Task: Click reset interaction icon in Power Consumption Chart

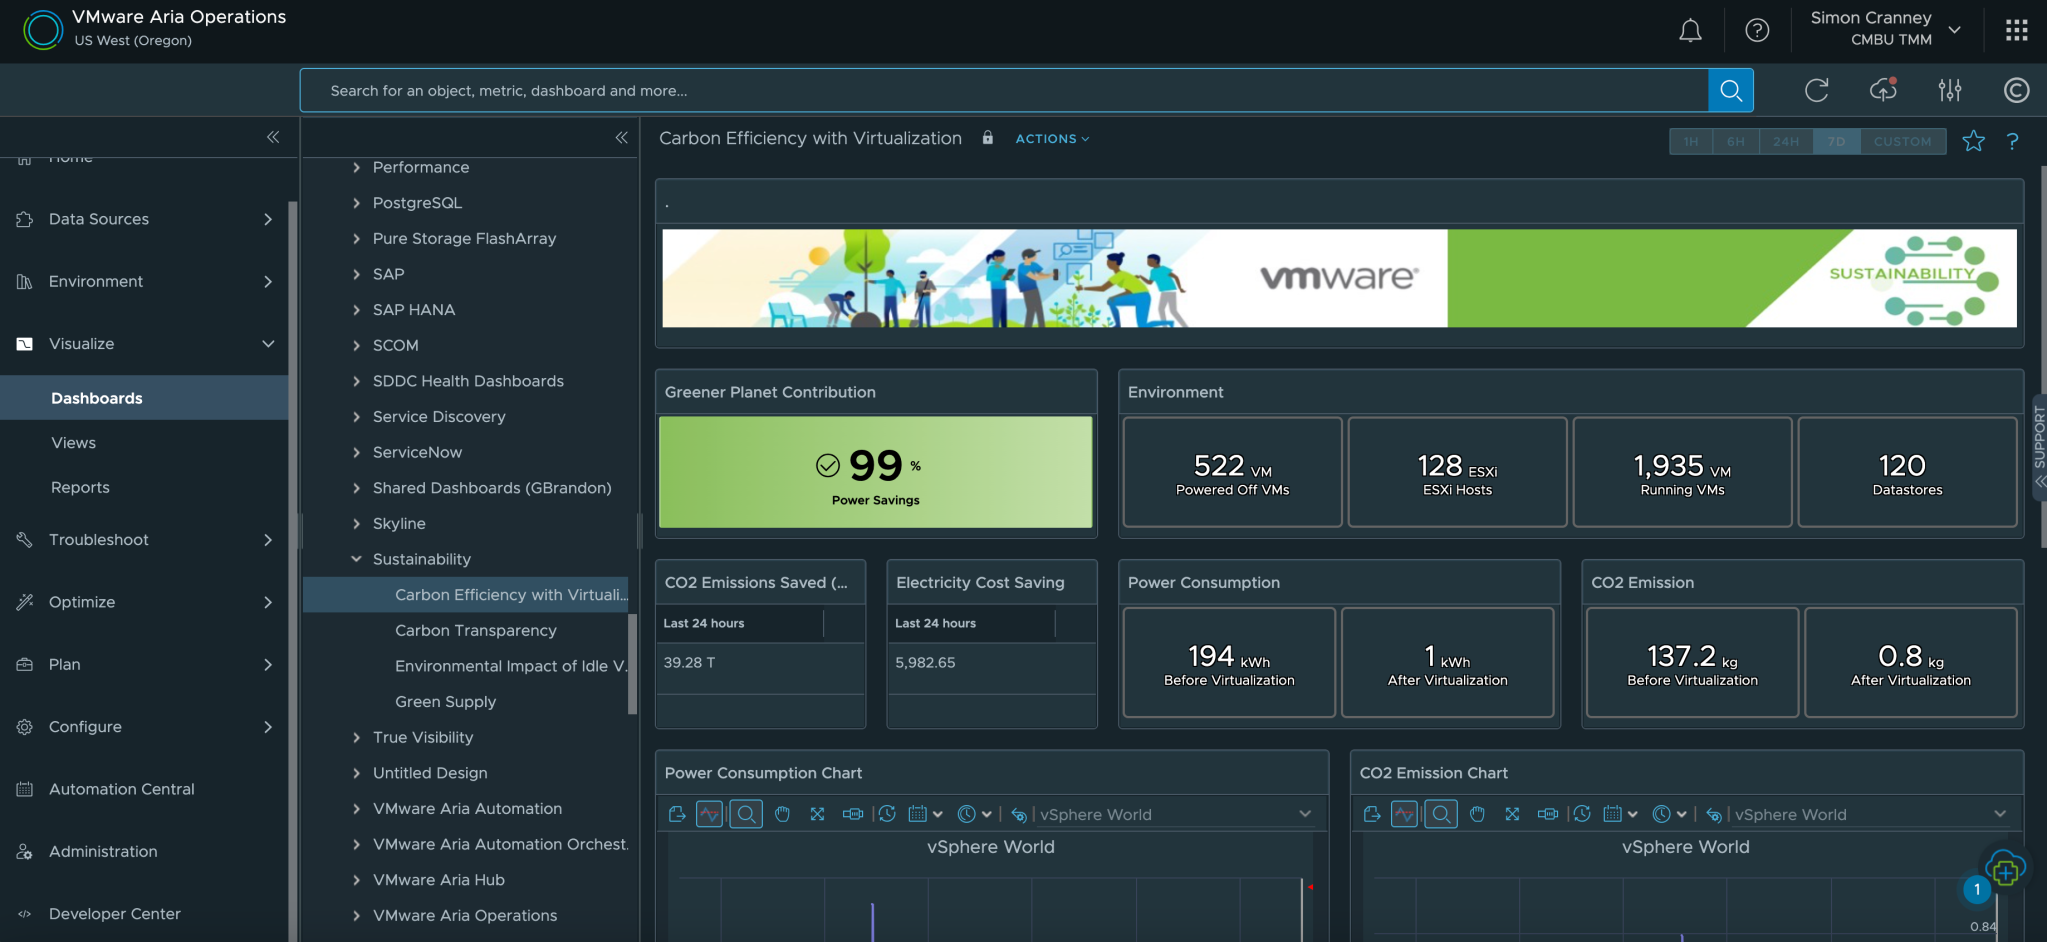Action: 1018,815
